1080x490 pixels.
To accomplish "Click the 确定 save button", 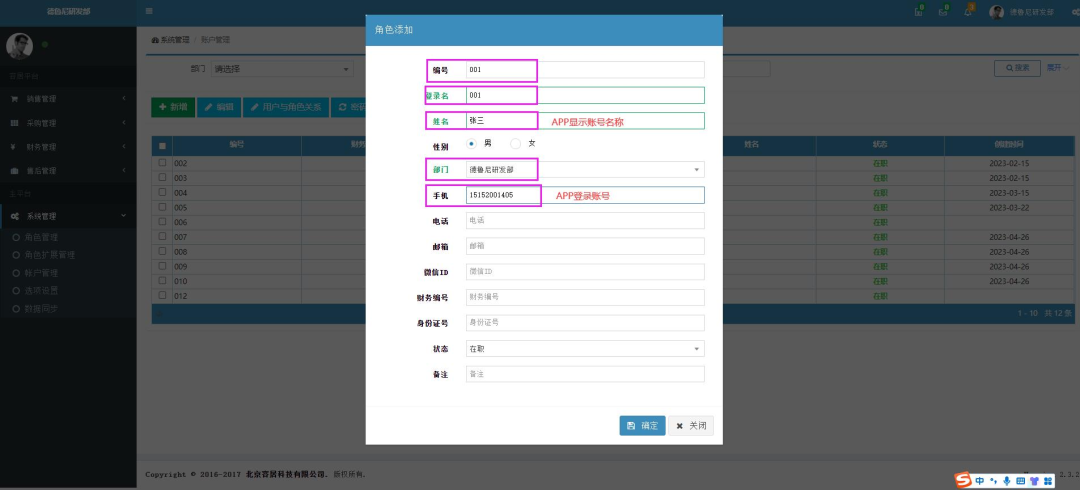I will pos(642,426).
